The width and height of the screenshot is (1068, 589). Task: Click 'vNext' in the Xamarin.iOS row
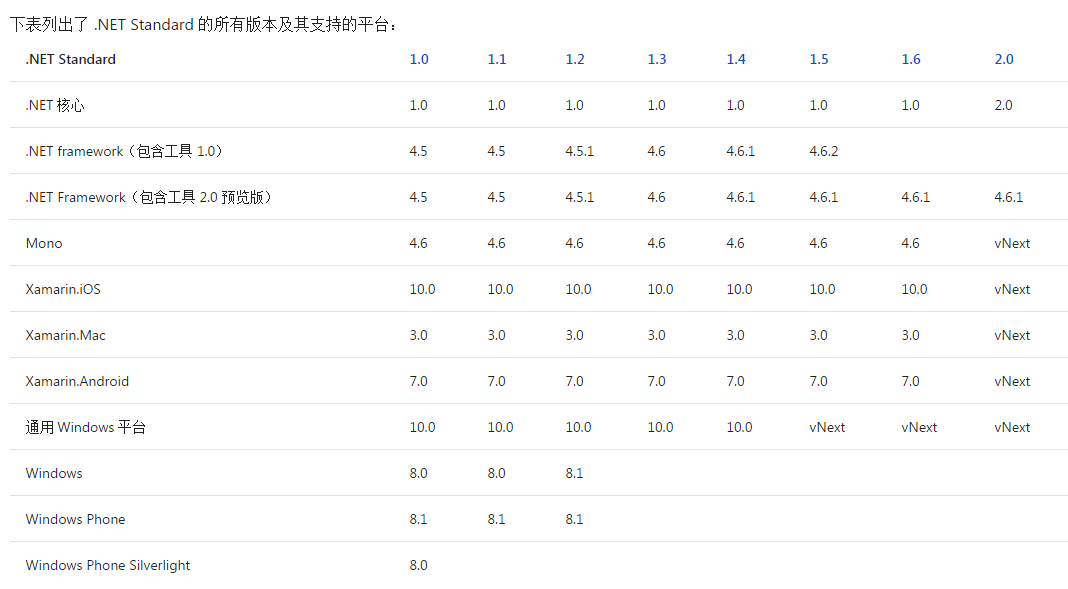click(x=1012, y=289)
